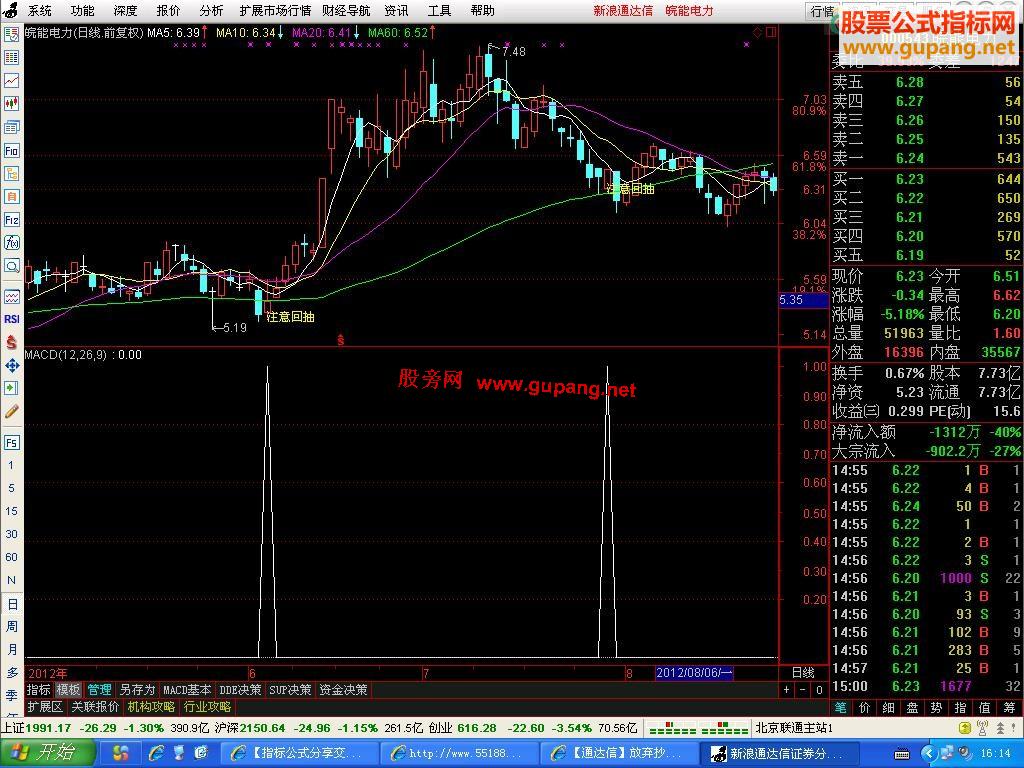
Task: Open the 分析 menu
Action: (211, 10)
